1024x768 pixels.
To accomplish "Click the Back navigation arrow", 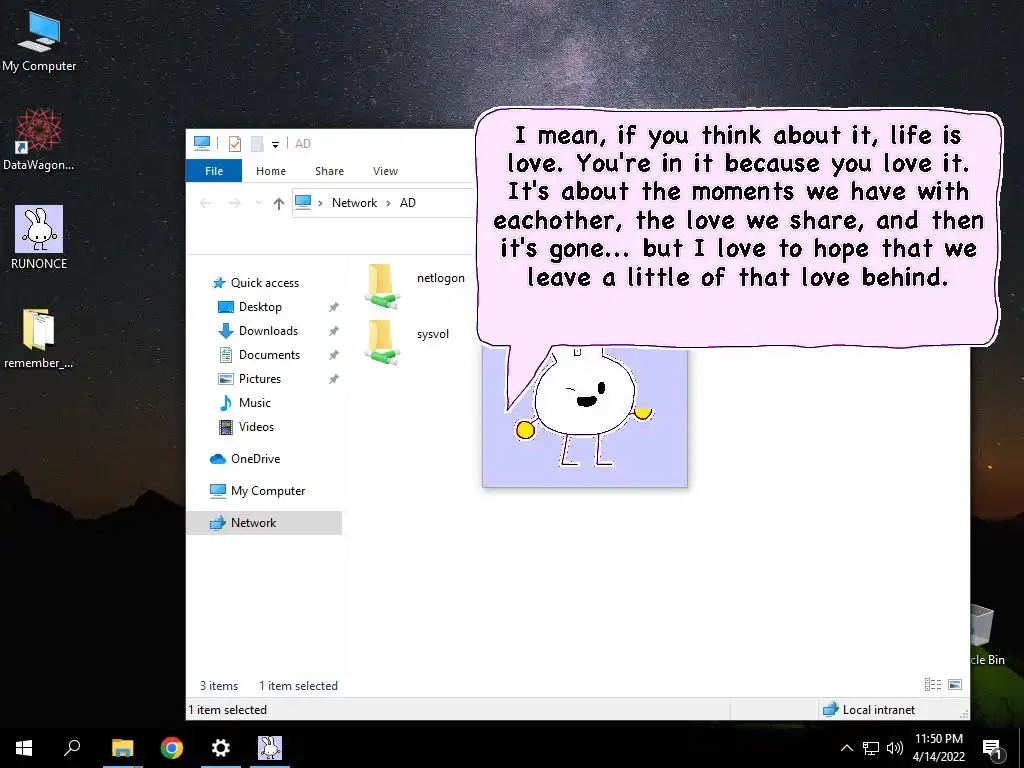I will tap(205, 203).
